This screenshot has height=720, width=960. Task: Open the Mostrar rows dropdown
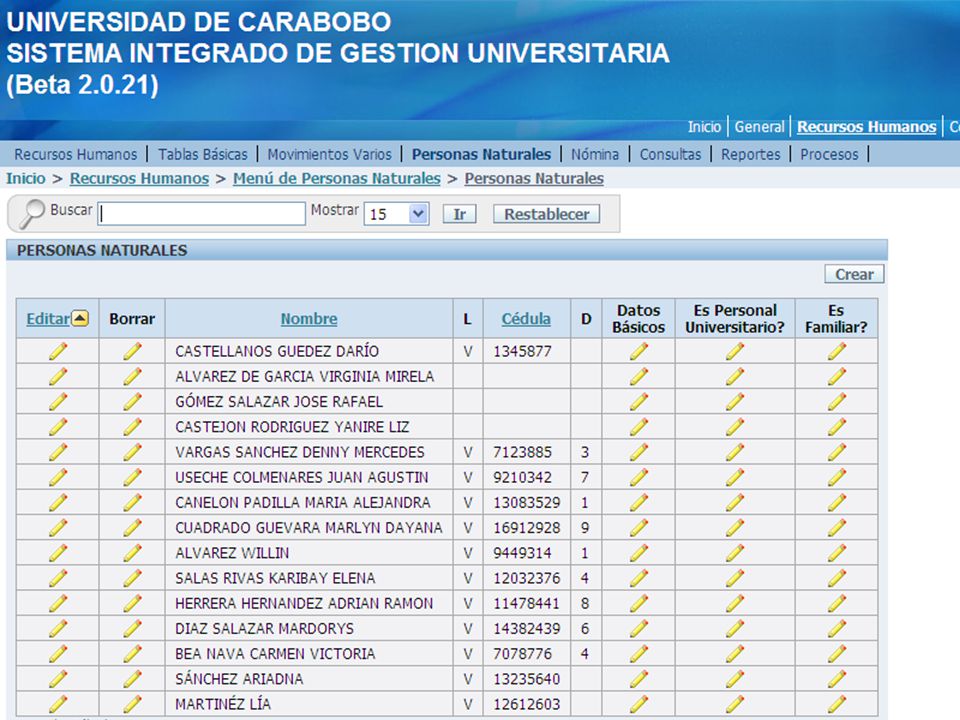coord(396,214)
